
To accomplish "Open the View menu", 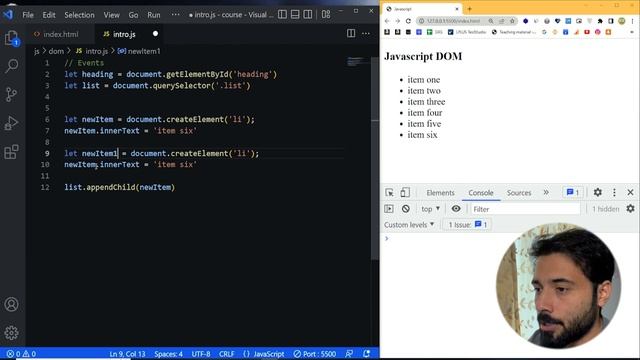I will 111,15.
